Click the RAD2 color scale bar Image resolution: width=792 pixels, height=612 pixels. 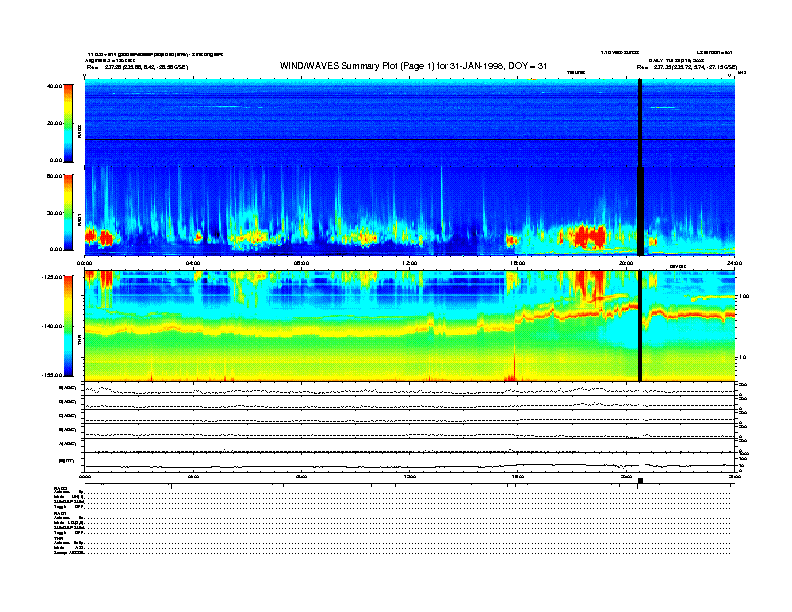(68, 123)
